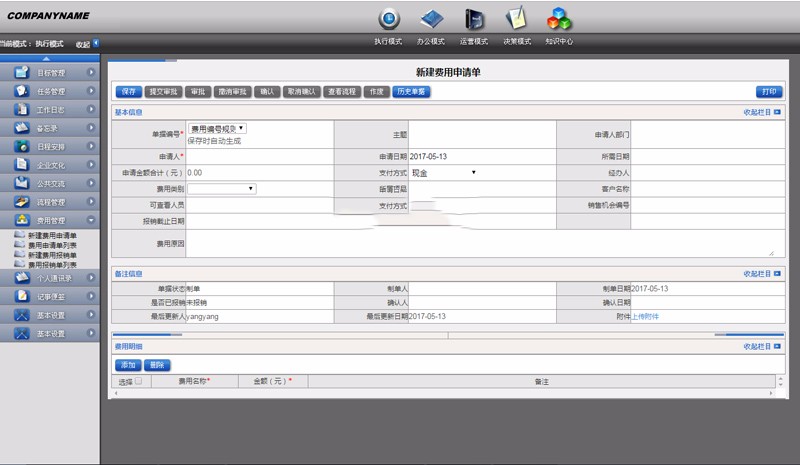The width and height of the screenshot is (800, 465).
Task: Click the 保存 button
Action: (129, 91)
